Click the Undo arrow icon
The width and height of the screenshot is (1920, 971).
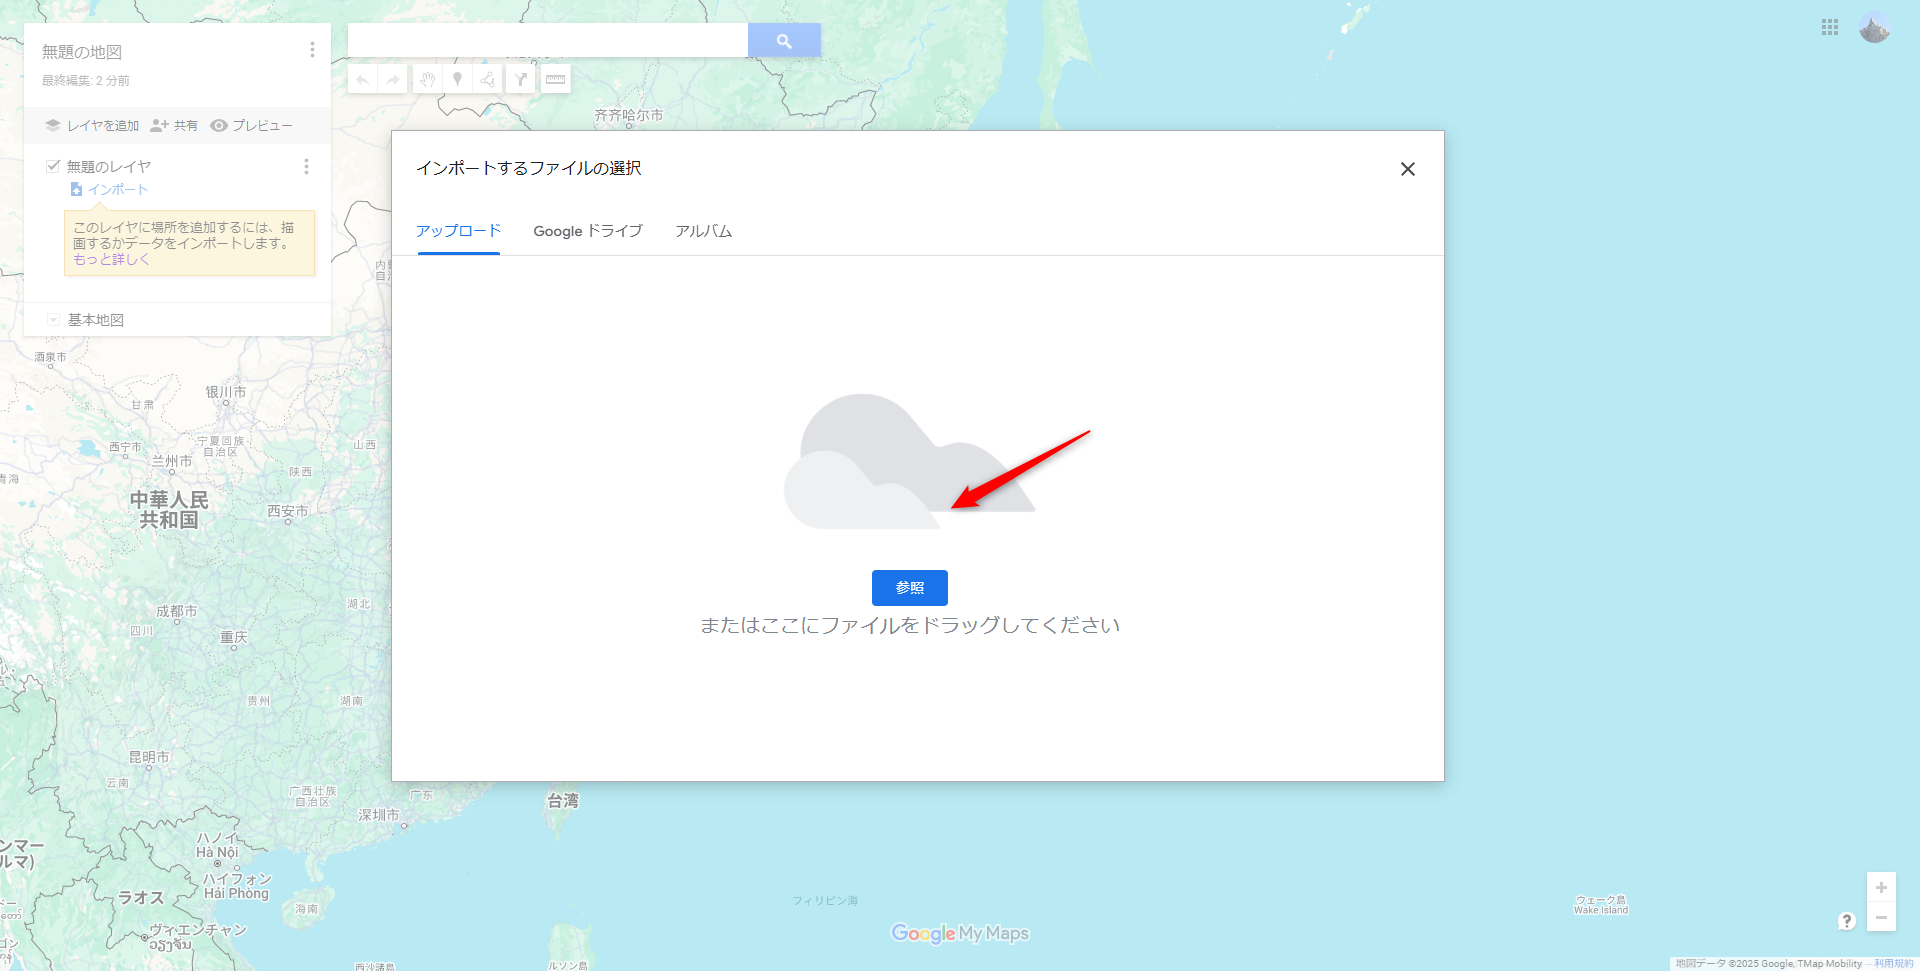coord(363,78)
